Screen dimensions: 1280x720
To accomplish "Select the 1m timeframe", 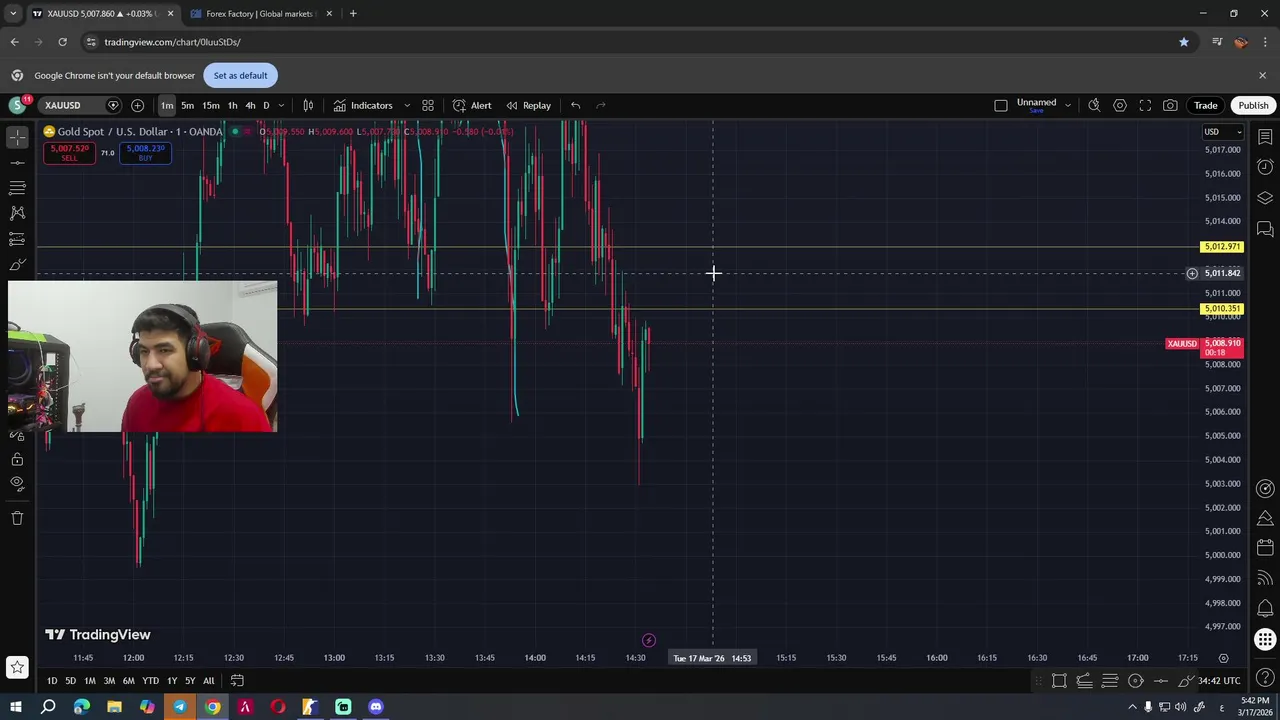I will [167, 105].
